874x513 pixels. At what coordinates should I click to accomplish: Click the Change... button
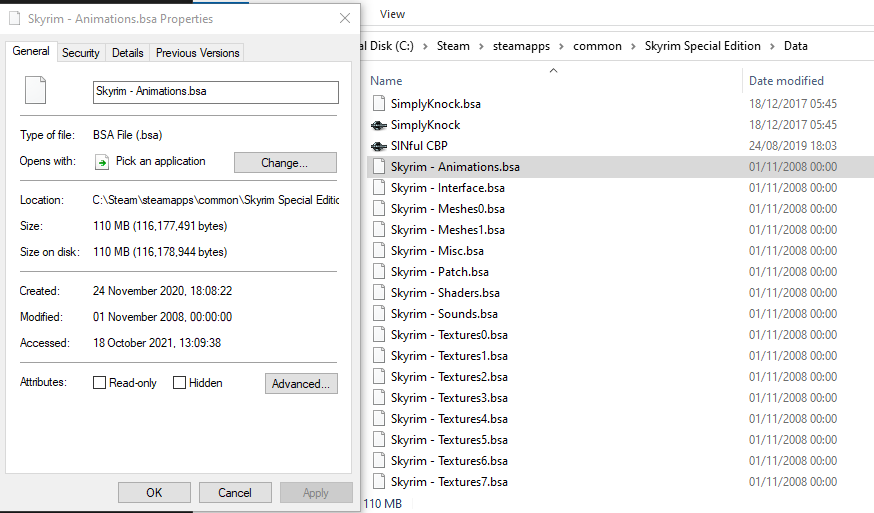(x=285, y=163)
